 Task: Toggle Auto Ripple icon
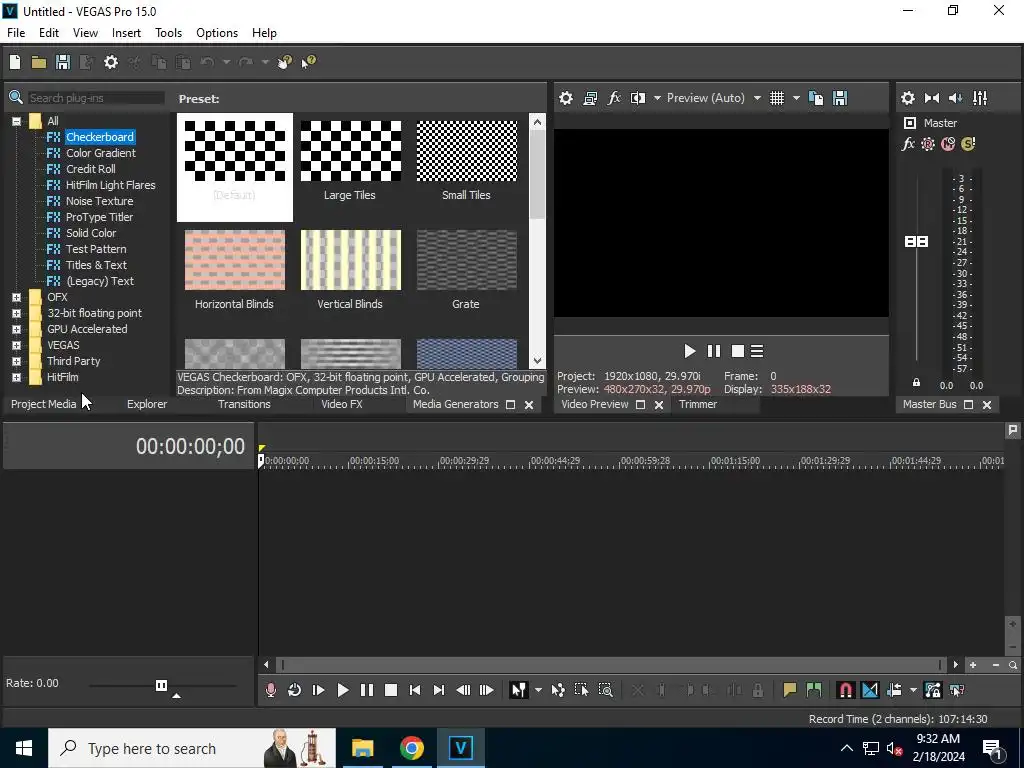coord(894,690)
